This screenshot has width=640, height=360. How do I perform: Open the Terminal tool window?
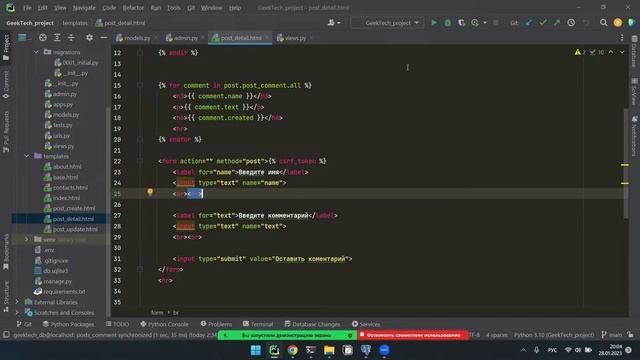coord(258,324)
